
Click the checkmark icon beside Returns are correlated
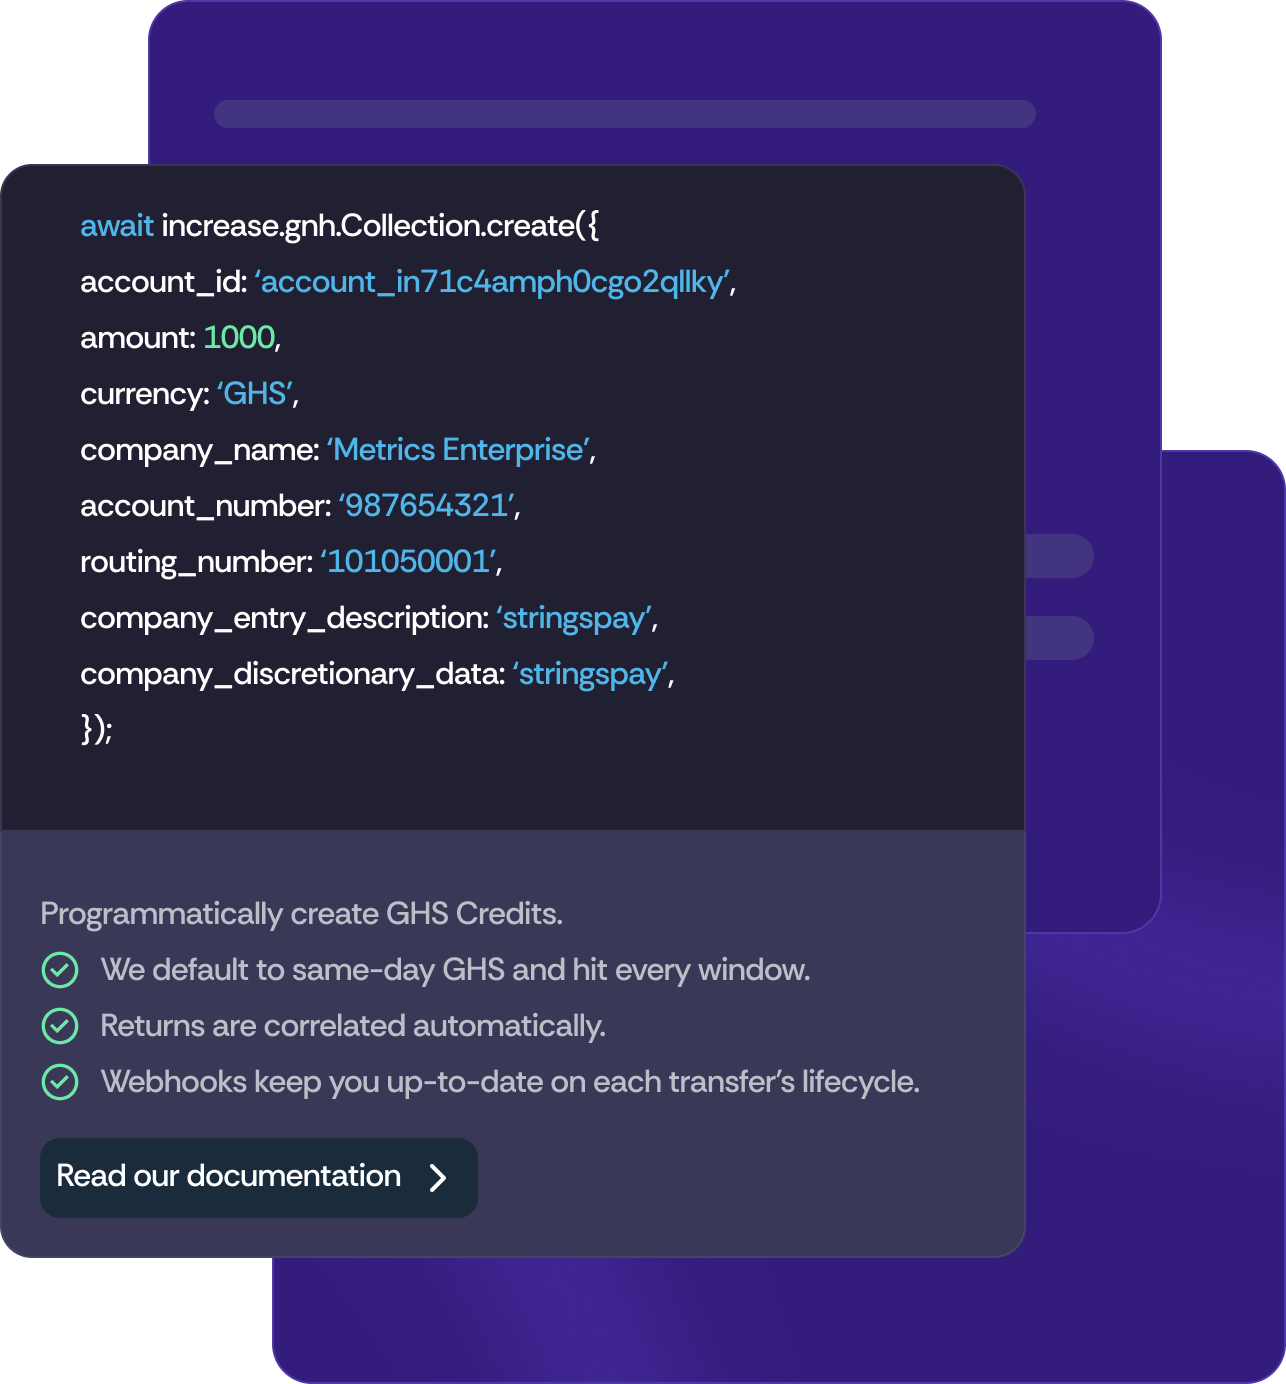(60, 1026)
